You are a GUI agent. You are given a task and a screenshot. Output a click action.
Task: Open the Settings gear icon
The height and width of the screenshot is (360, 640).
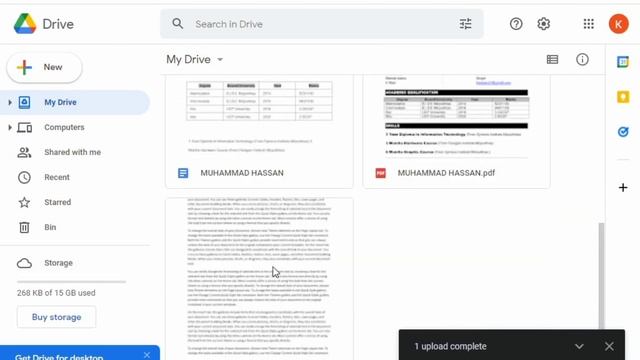[543, 24]
